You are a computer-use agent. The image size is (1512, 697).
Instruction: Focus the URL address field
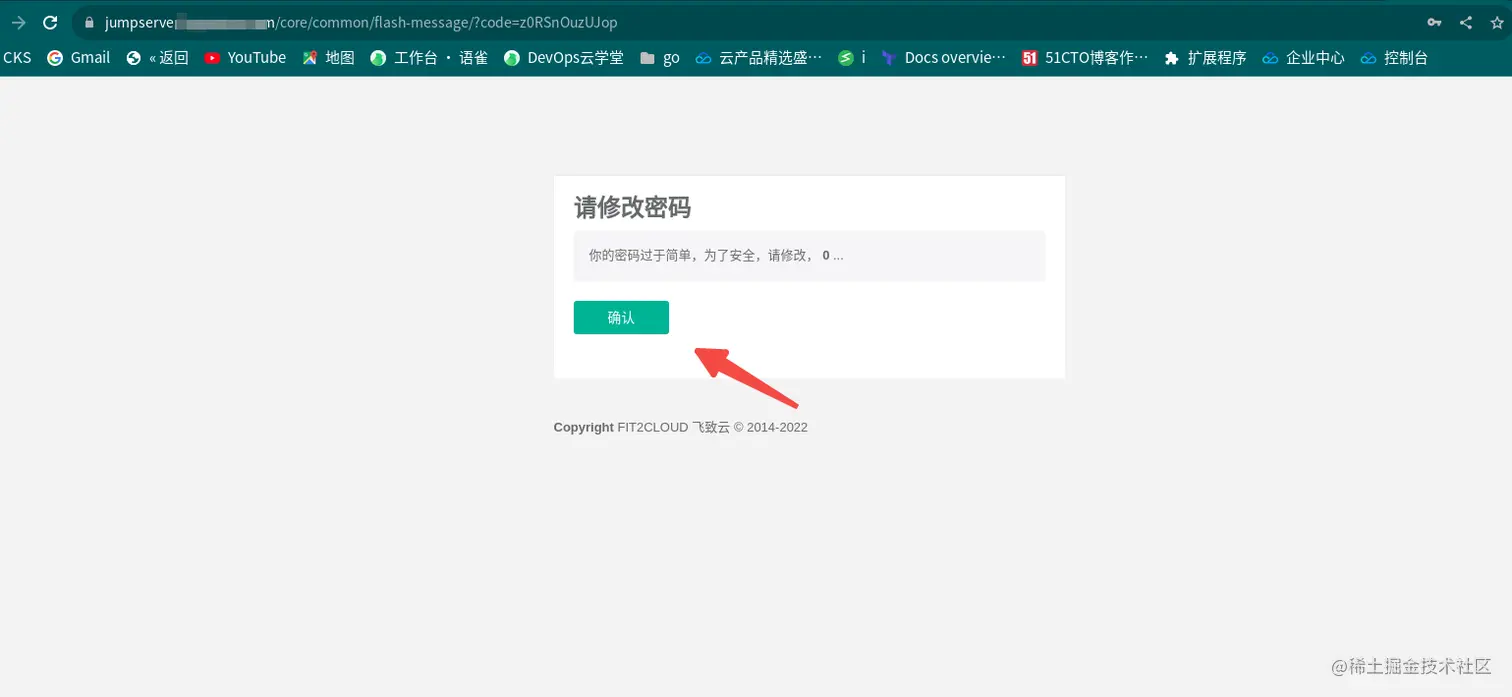[750, 22]
